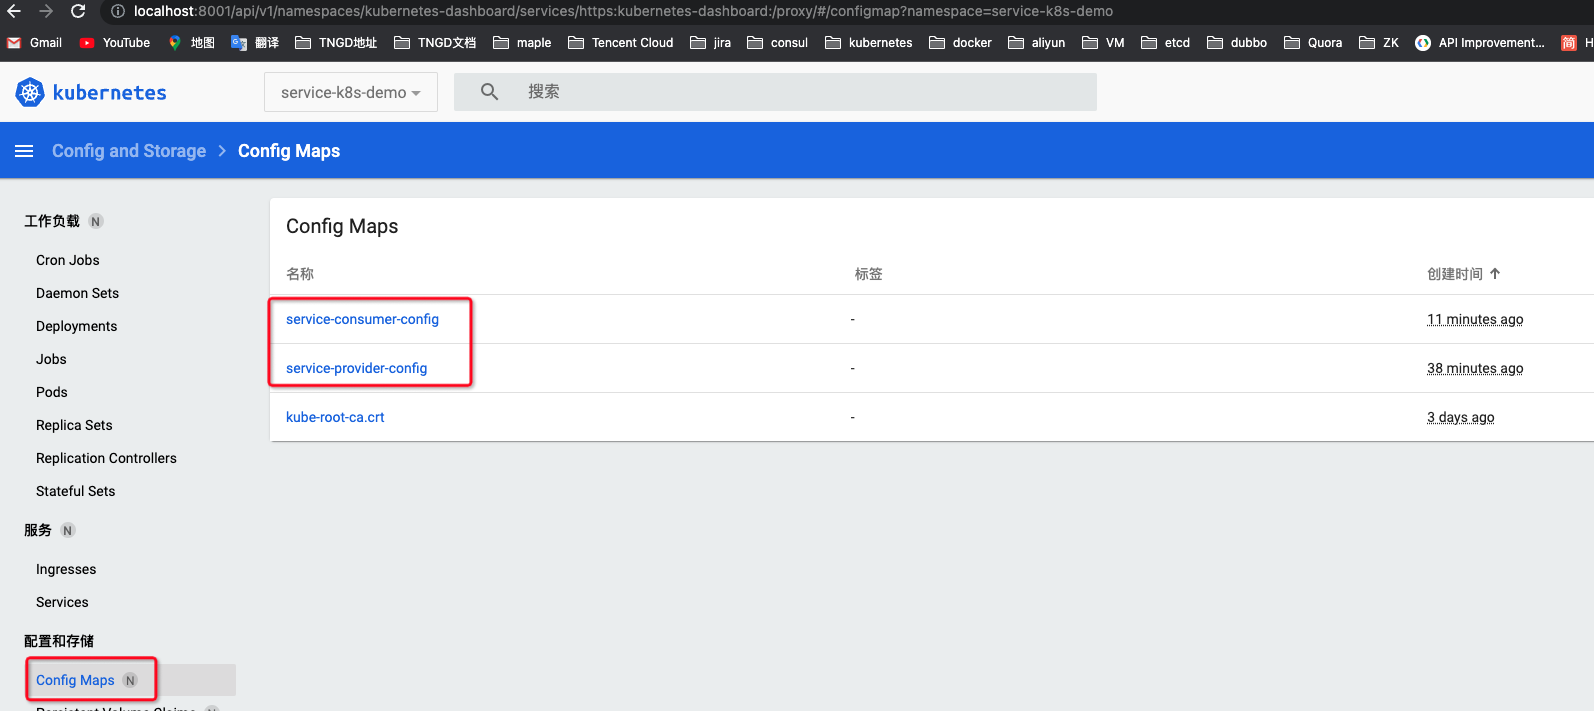The width and height of the screenshot is (1594, 711).
Task: Navigate to Cron Jobs
Action: tap(68, 260)
